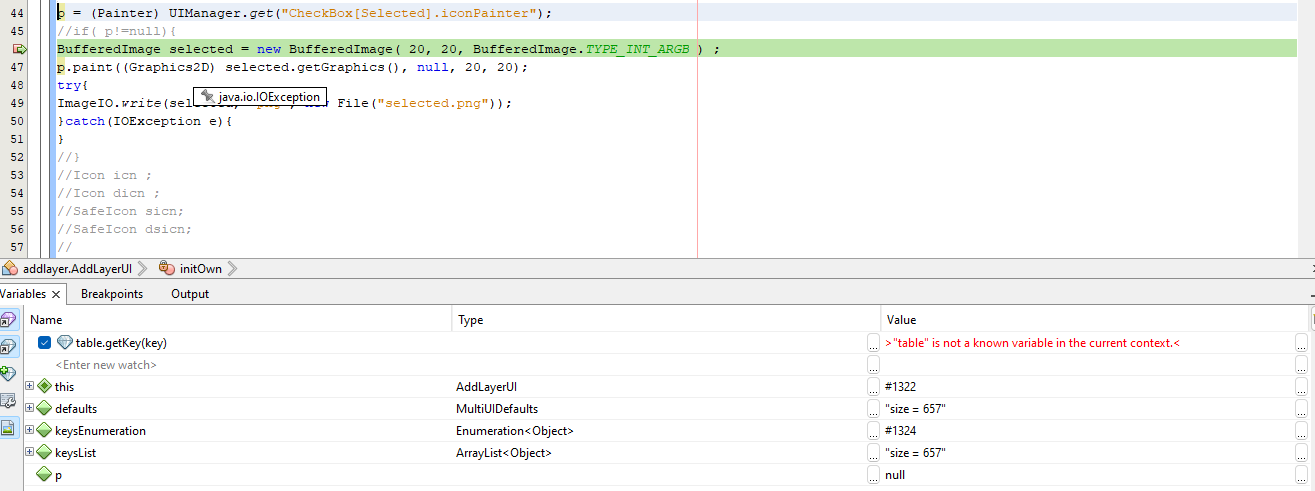Image resolution: width=1315 pixels, height=491 pixels.
Task: Sort by the Value column header
Action: (x=1095, y=320)
